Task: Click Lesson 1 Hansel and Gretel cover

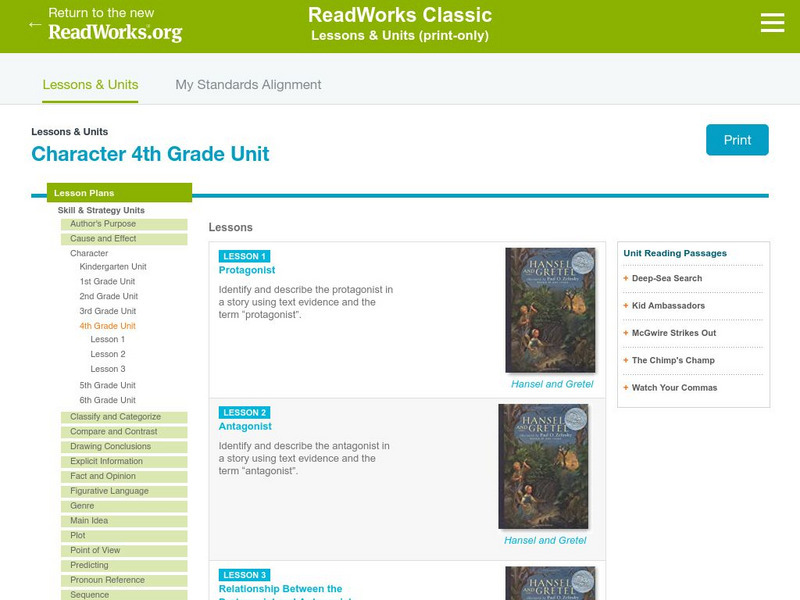Action: pyautogui.click(x=550, y=310)
